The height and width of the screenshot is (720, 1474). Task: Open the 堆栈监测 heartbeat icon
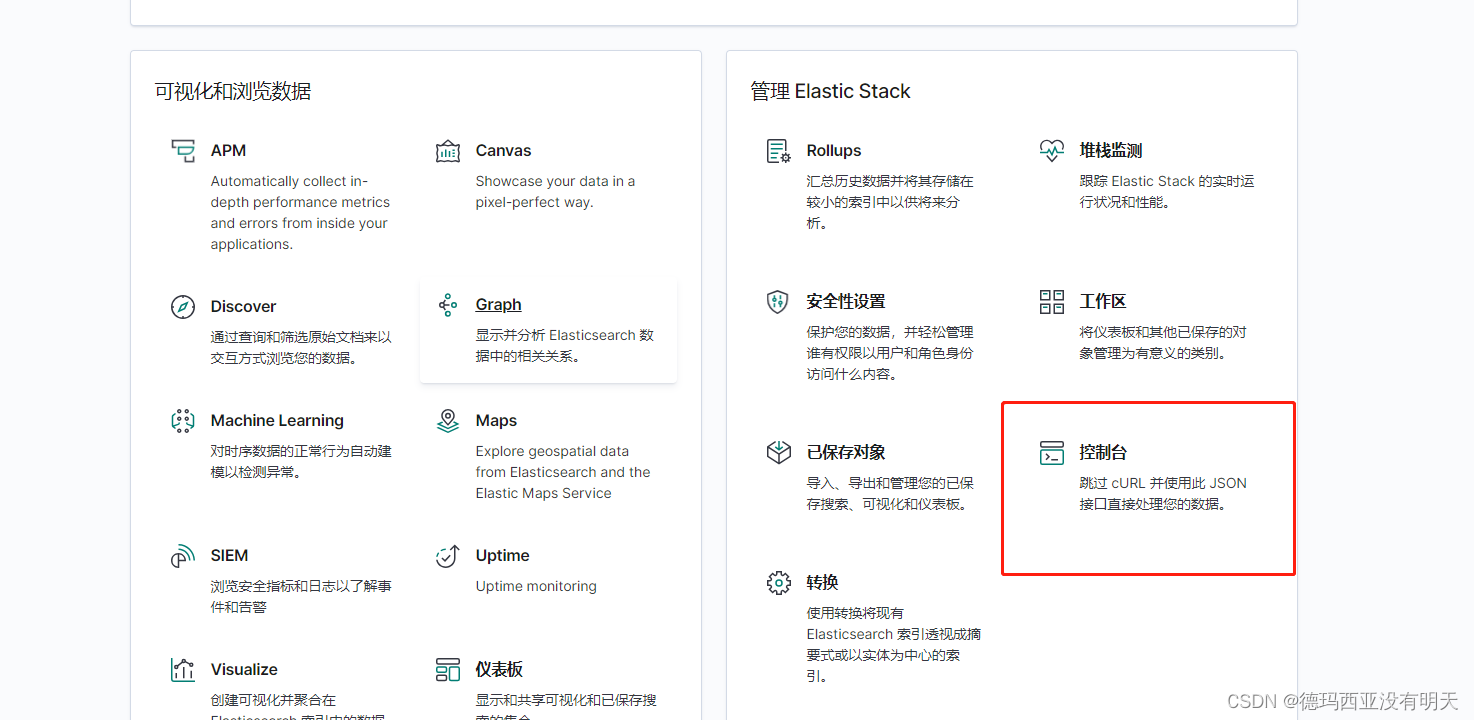[x=1052, y=151]
